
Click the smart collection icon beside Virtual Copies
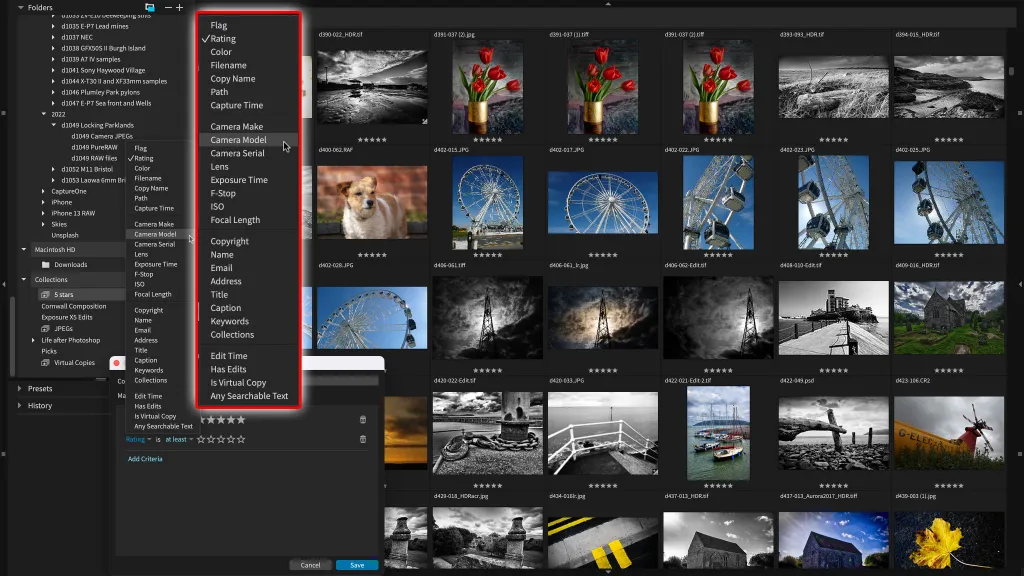pyautogui.click(x=45, y=362)
